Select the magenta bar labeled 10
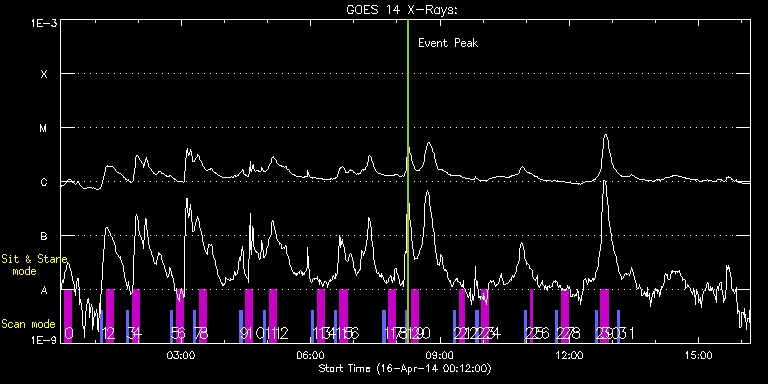768x384 pixels. click(x=249, y=316)
